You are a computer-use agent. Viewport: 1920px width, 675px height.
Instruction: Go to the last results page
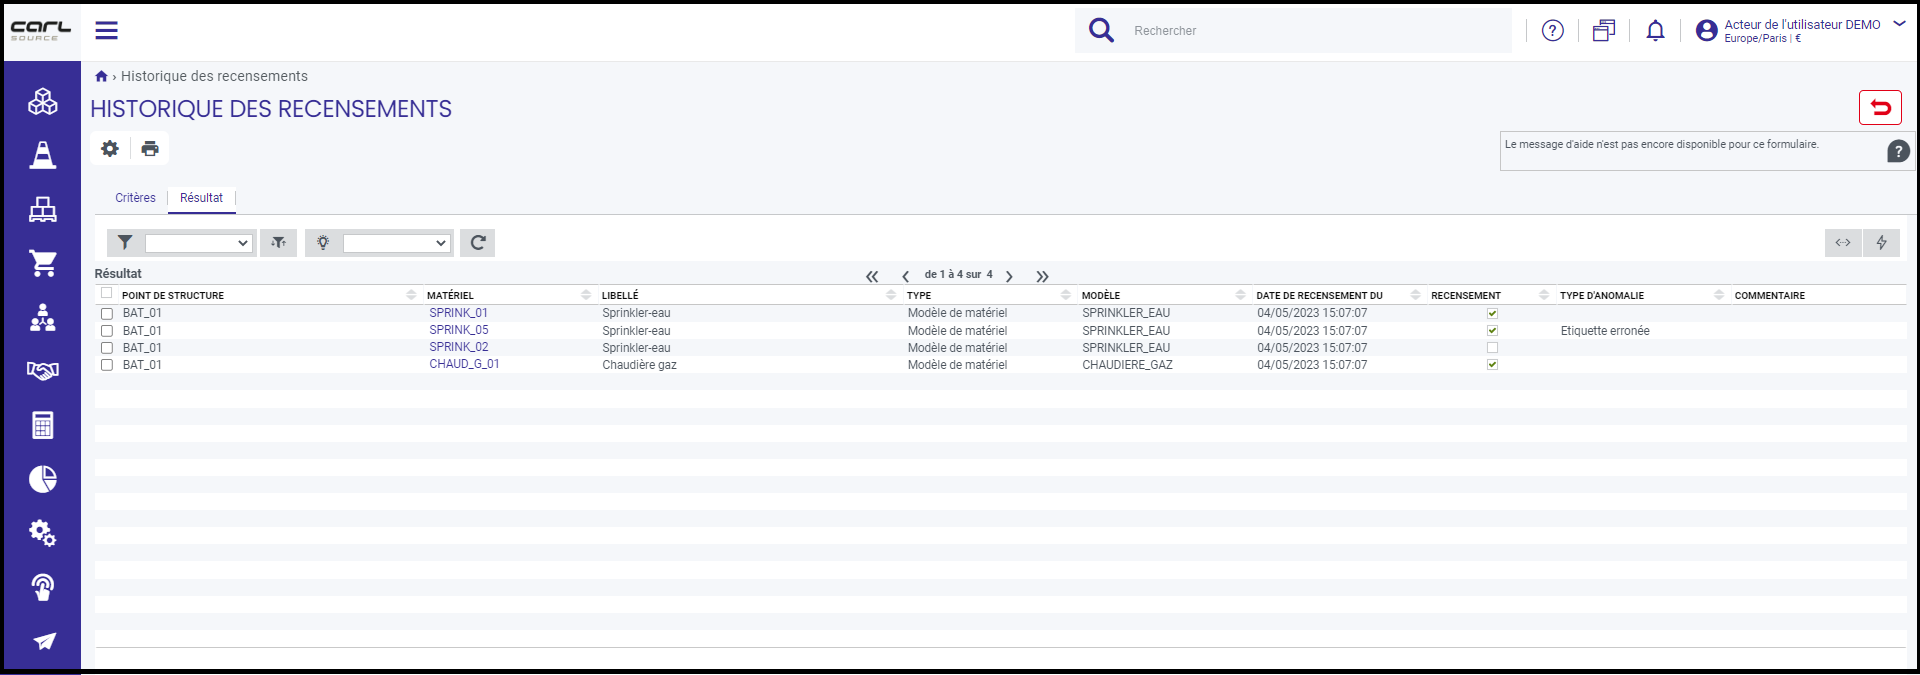click(x=1042, y=276)
